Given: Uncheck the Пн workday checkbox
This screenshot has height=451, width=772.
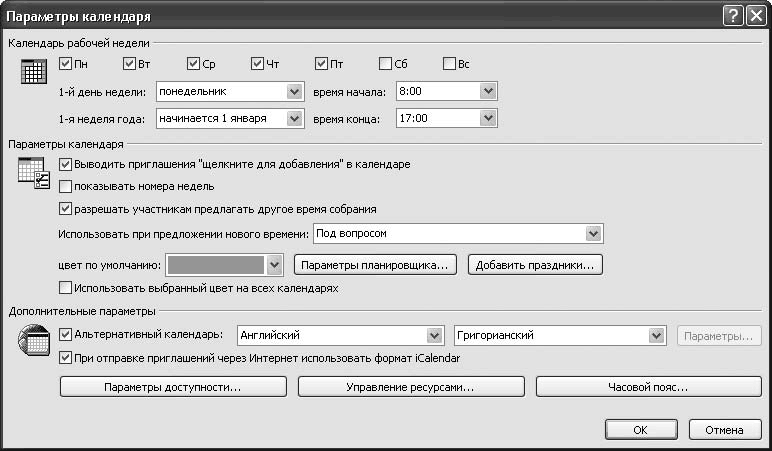Looking at the screenshot, I should 66,64.
